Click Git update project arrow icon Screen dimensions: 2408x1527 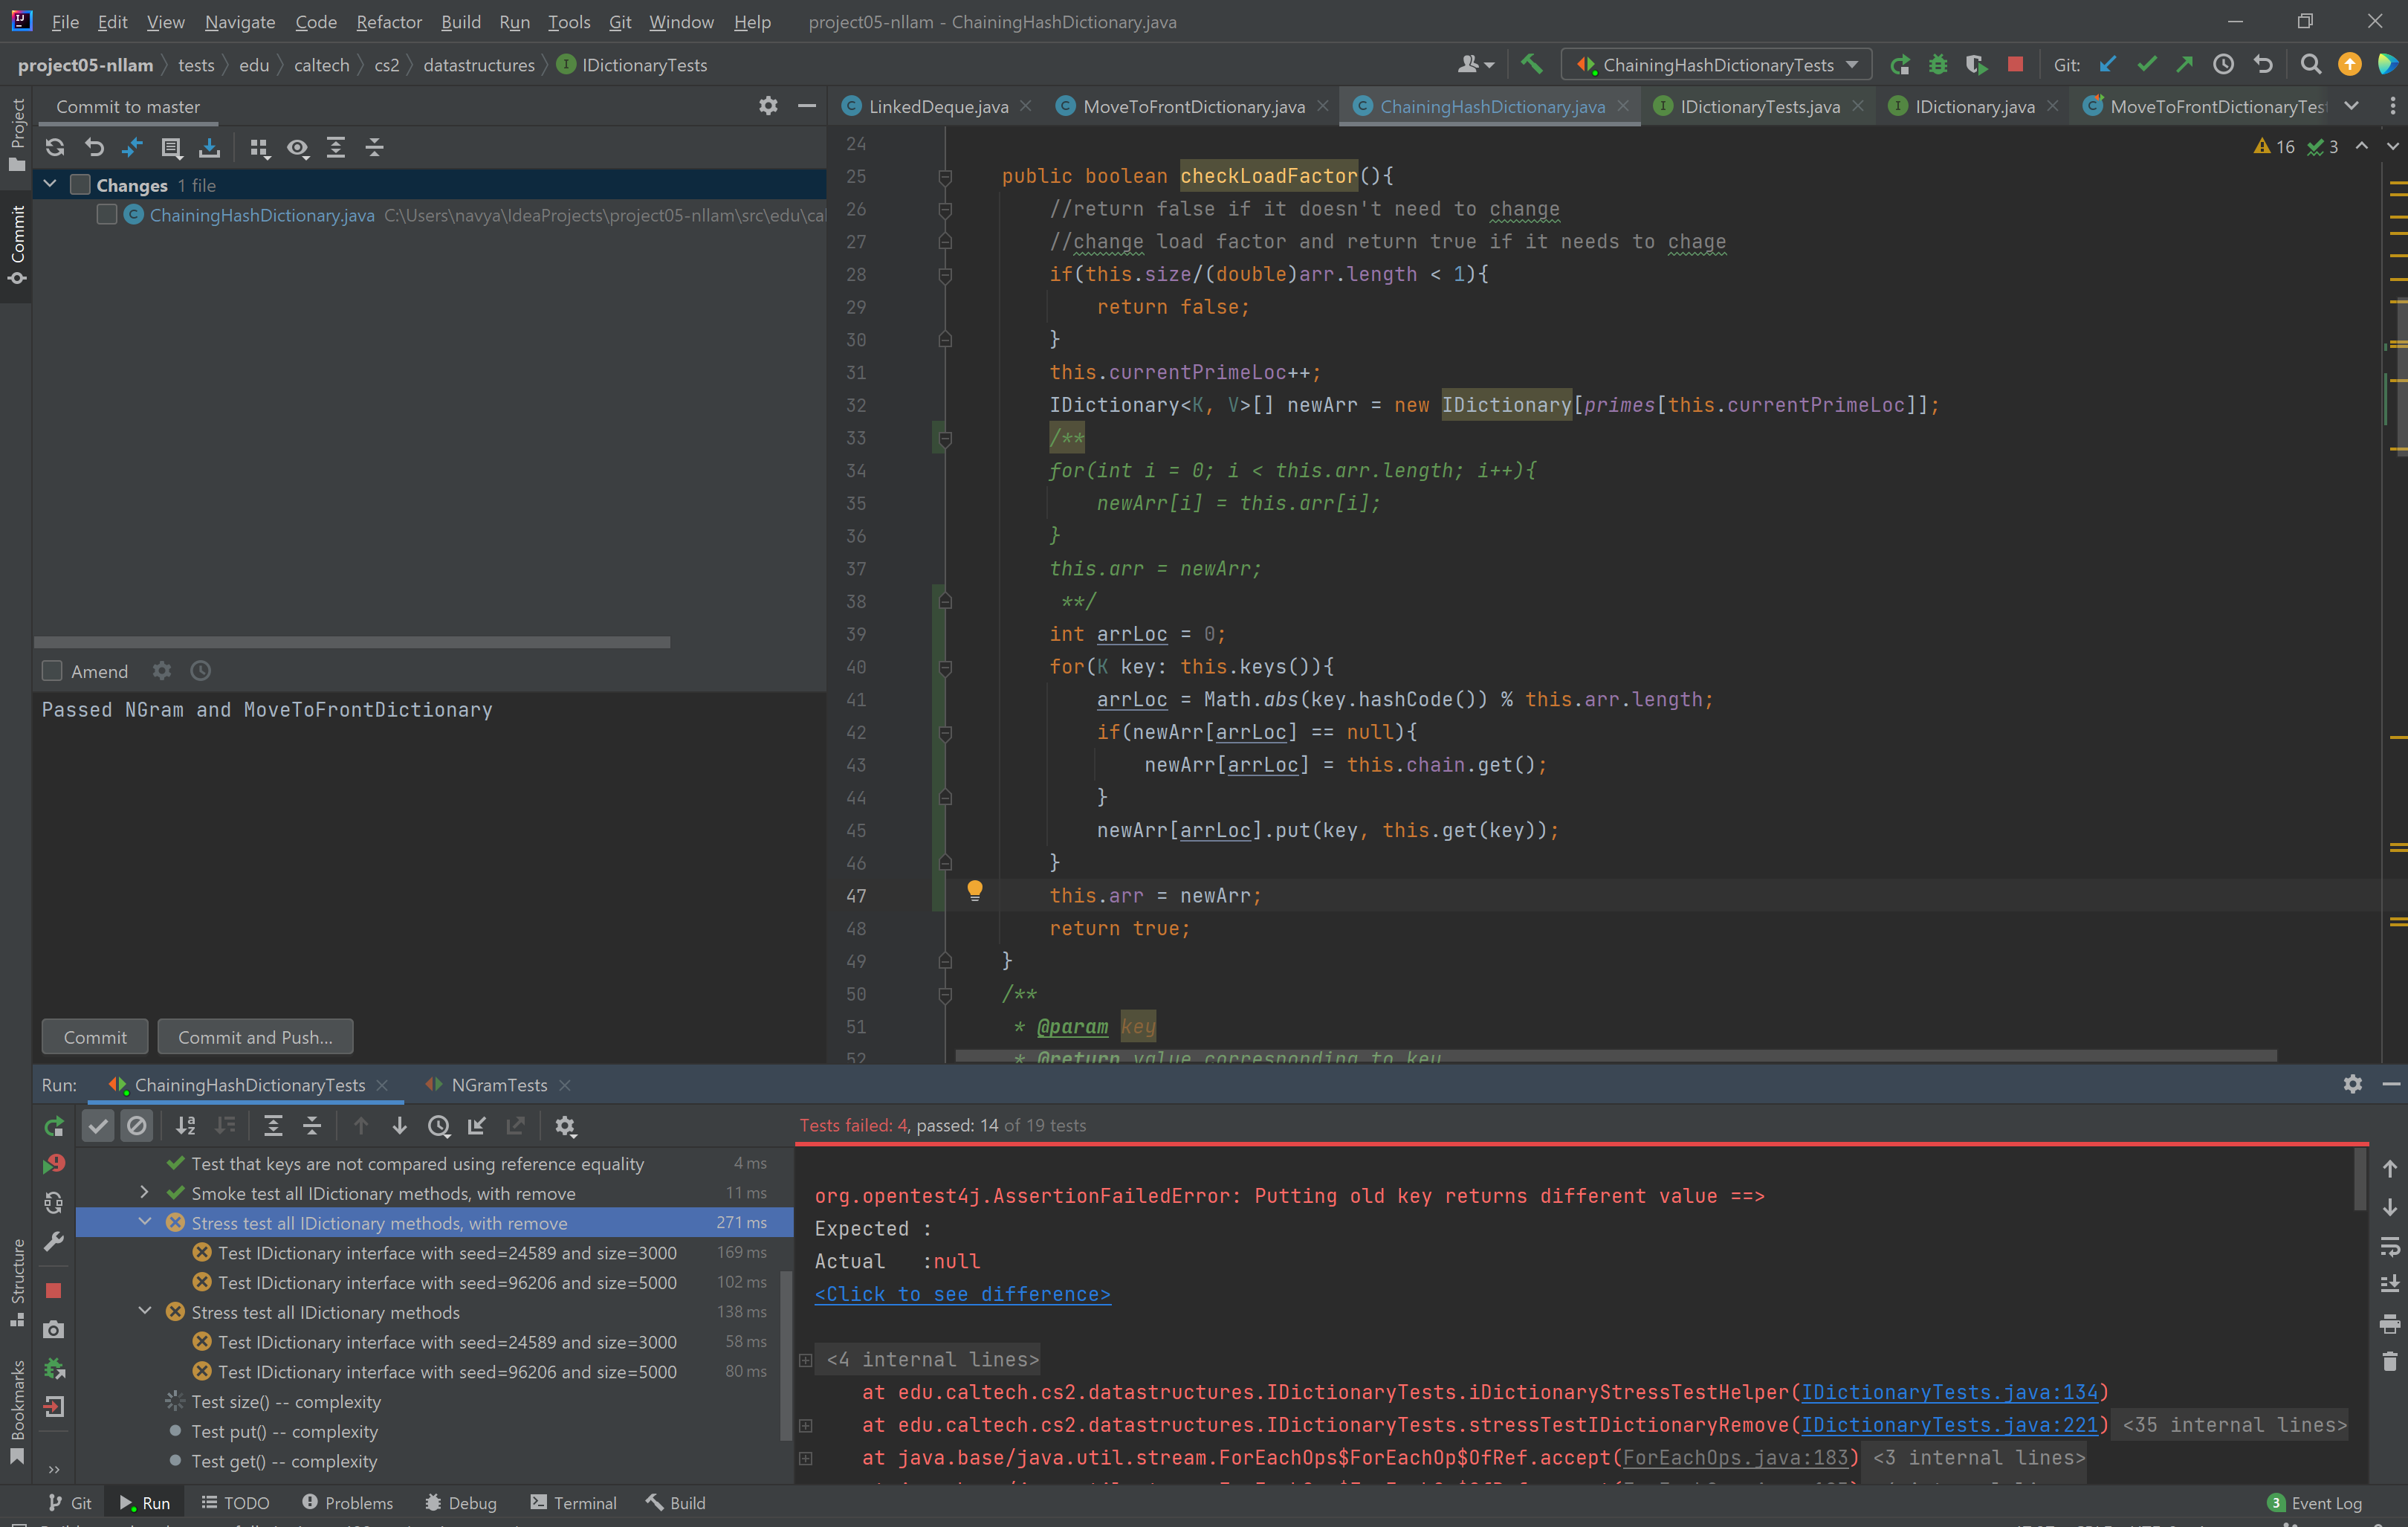coord(2108,65)
